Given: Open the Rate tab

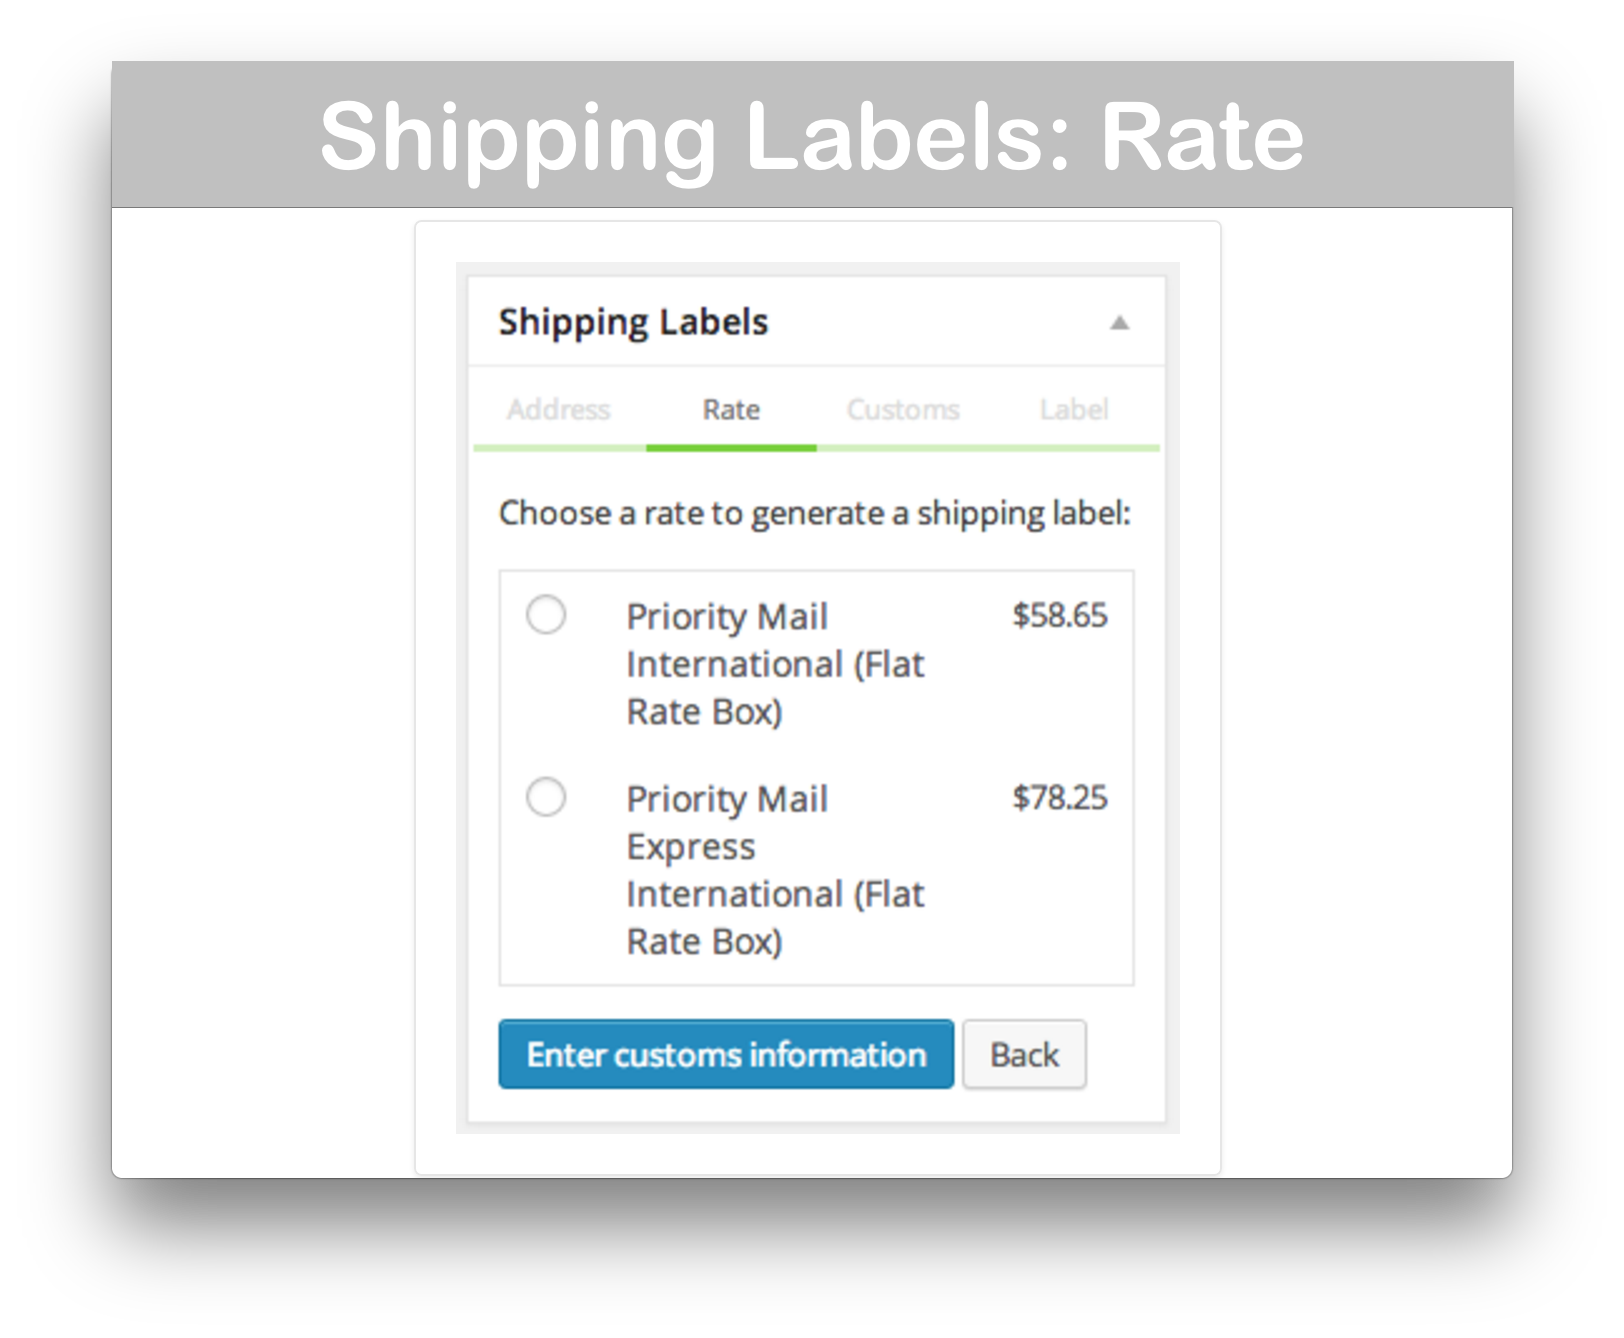Looking at the screenshot, I should [x=730, y=409].
